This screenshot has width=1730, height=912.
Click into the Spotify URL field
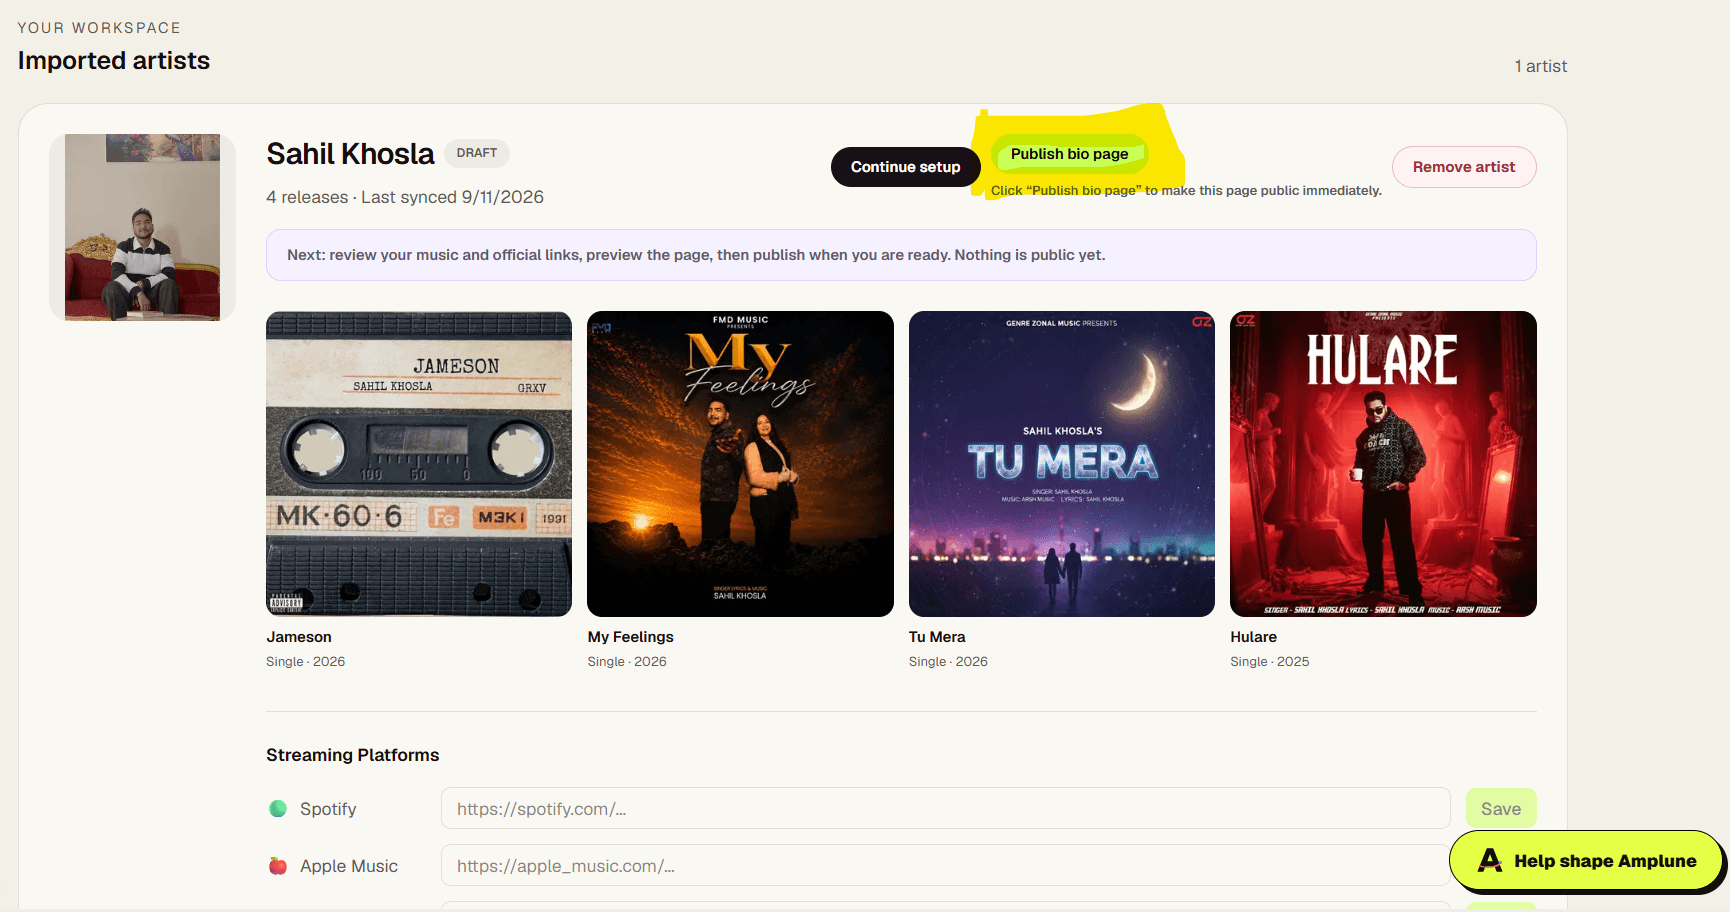pos(945,808)
